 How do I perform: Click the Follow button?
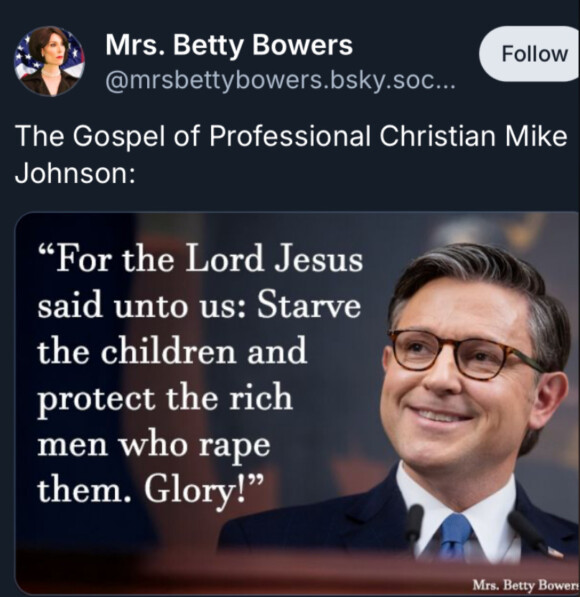[532, 54]
